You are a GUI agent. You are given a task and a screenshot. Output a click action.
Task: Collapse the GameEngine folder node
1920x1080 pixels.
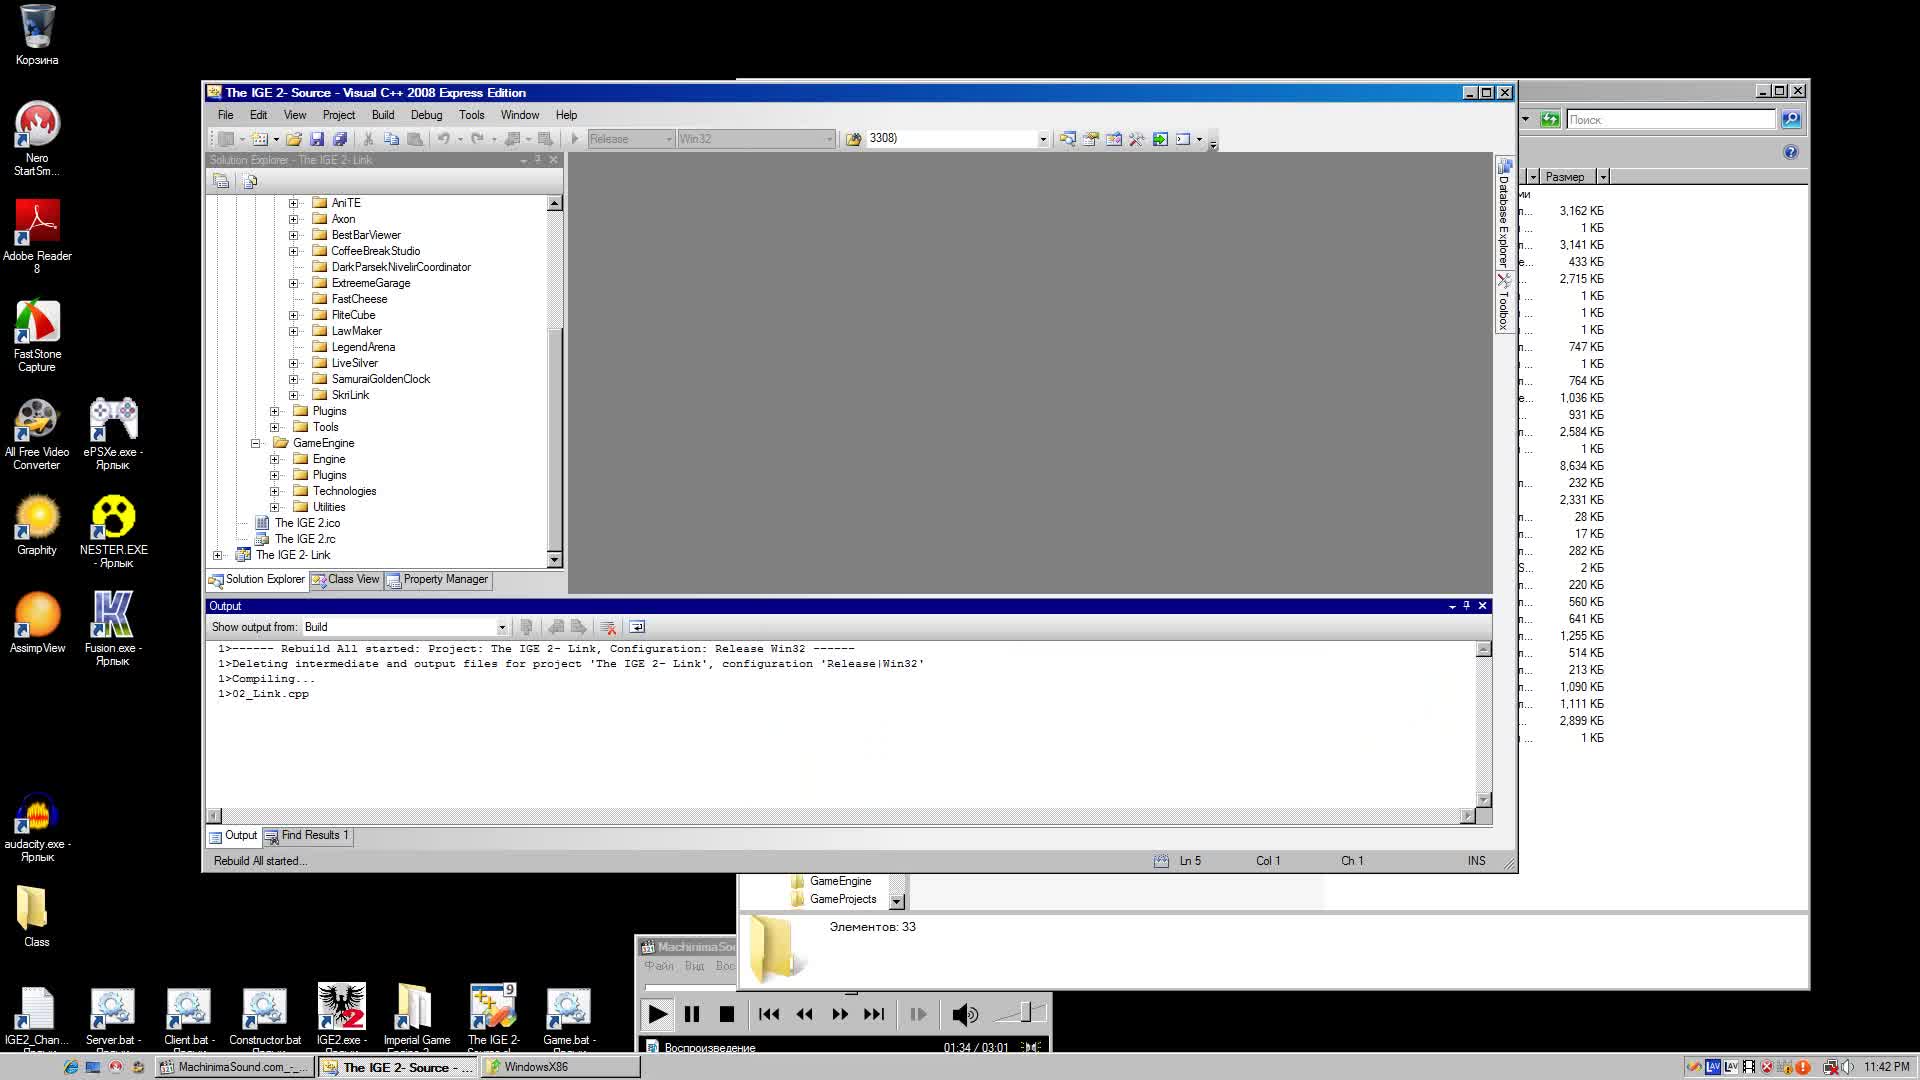255,443
